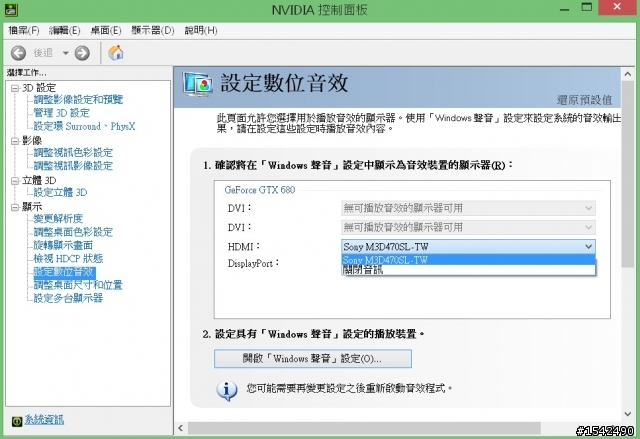Select 旋轉顯示畫面 tree item
Image resolution: width=640 pixels, height=439 pixels.
(63, 245)
